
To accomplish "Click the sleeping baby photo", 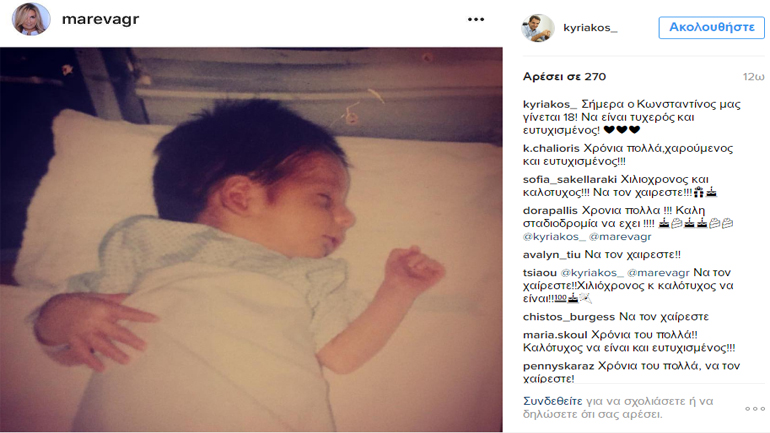I will point(251,240).
